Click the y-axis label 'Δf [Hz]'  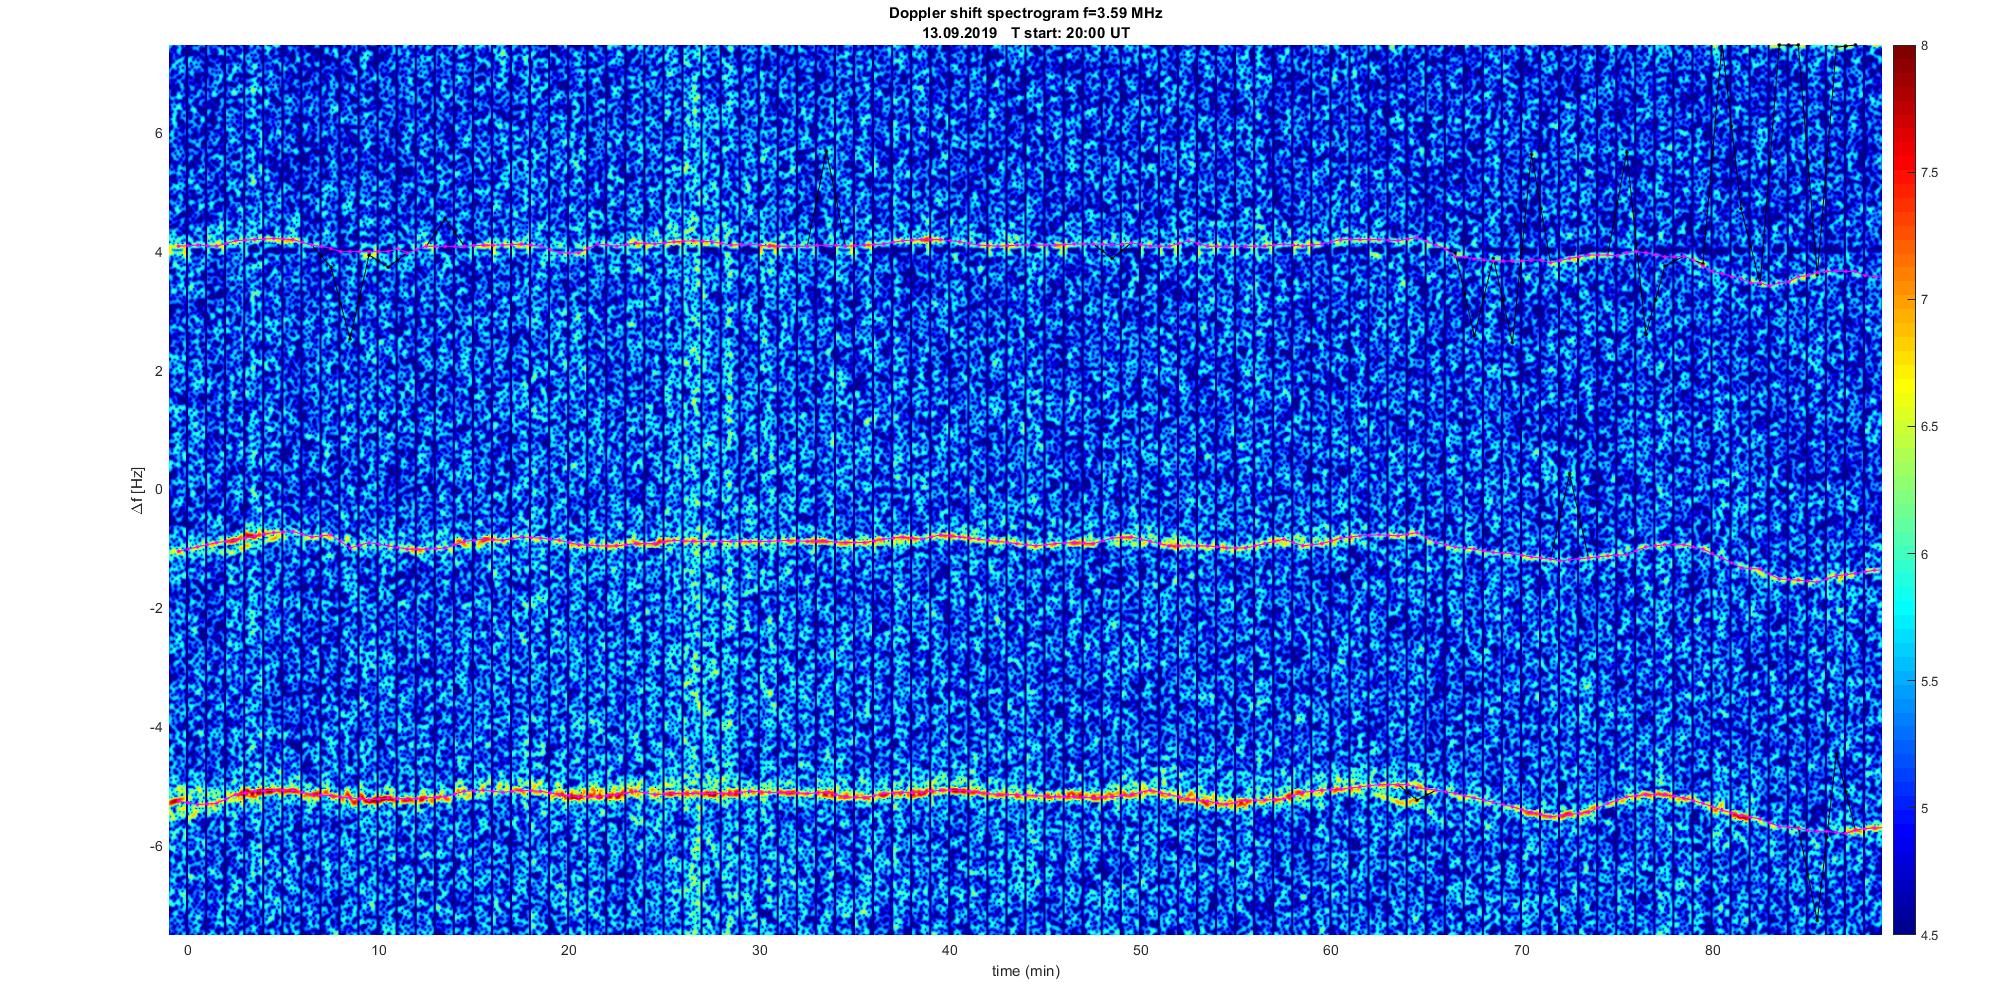tap(138, 491)
